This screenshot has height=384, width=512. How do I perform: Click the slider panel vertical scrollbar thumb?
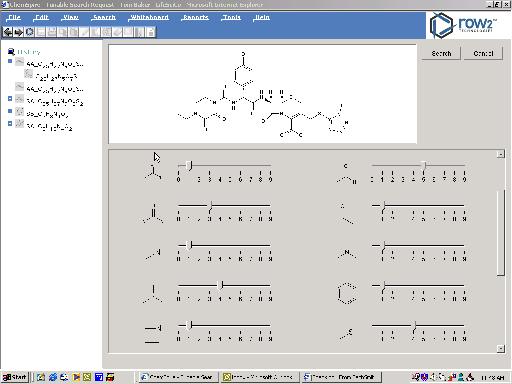tap(500, 233)
